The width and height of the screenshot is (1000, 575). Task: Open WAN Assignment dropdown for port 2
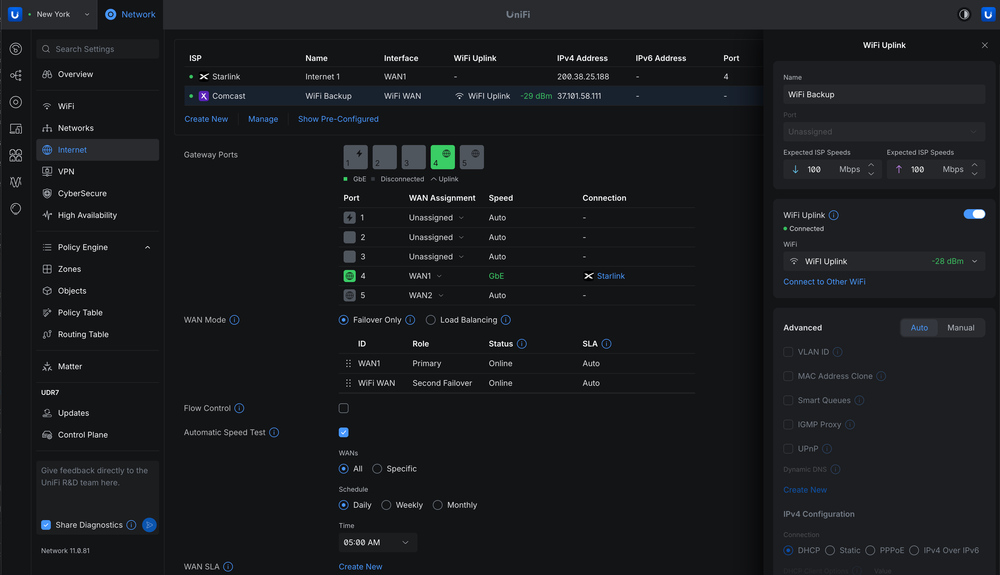[x=436, y=237]
